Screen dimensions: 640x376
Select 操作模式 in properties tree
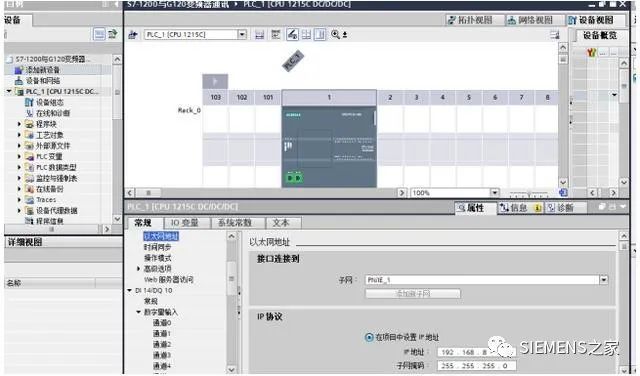tap(157, 258)
